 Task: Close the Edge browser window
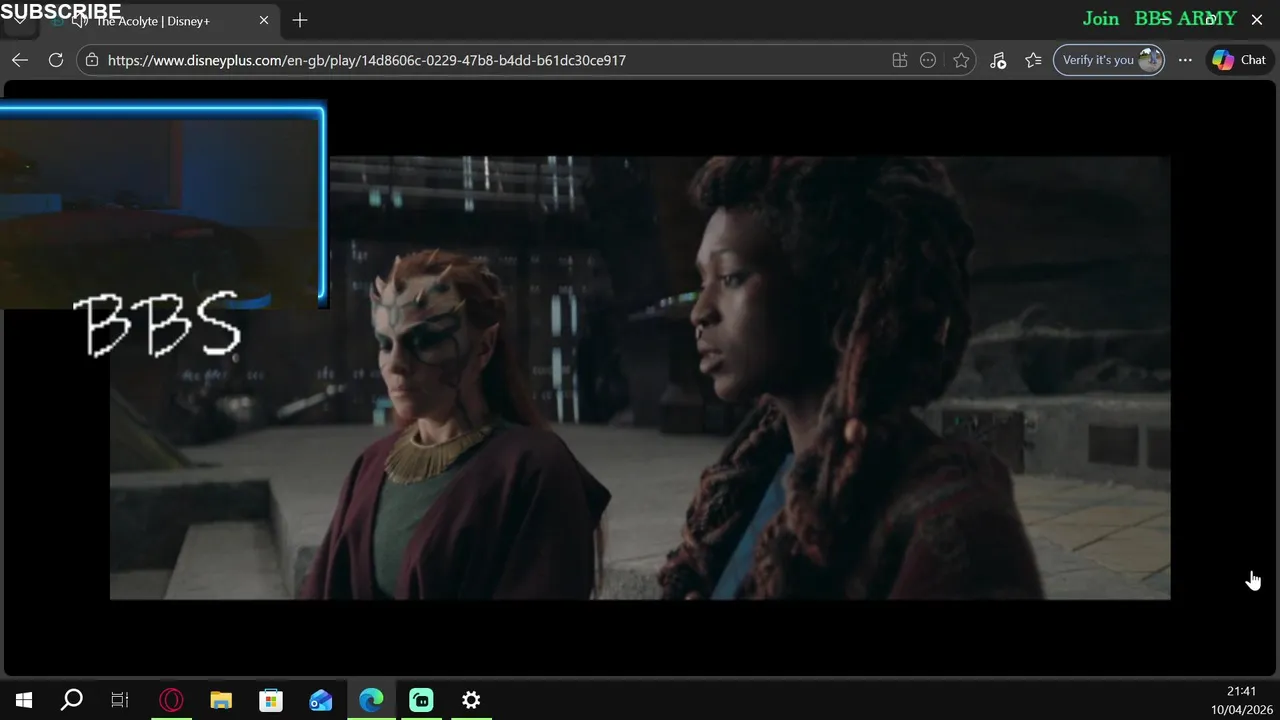(1257, 20)
